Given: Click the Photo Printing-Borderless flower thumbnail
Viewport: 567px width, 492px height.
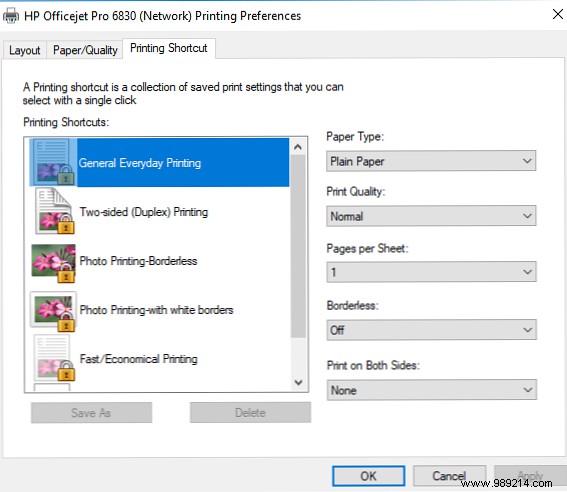Looking at the screenshot, I should (x=54, y=263).
